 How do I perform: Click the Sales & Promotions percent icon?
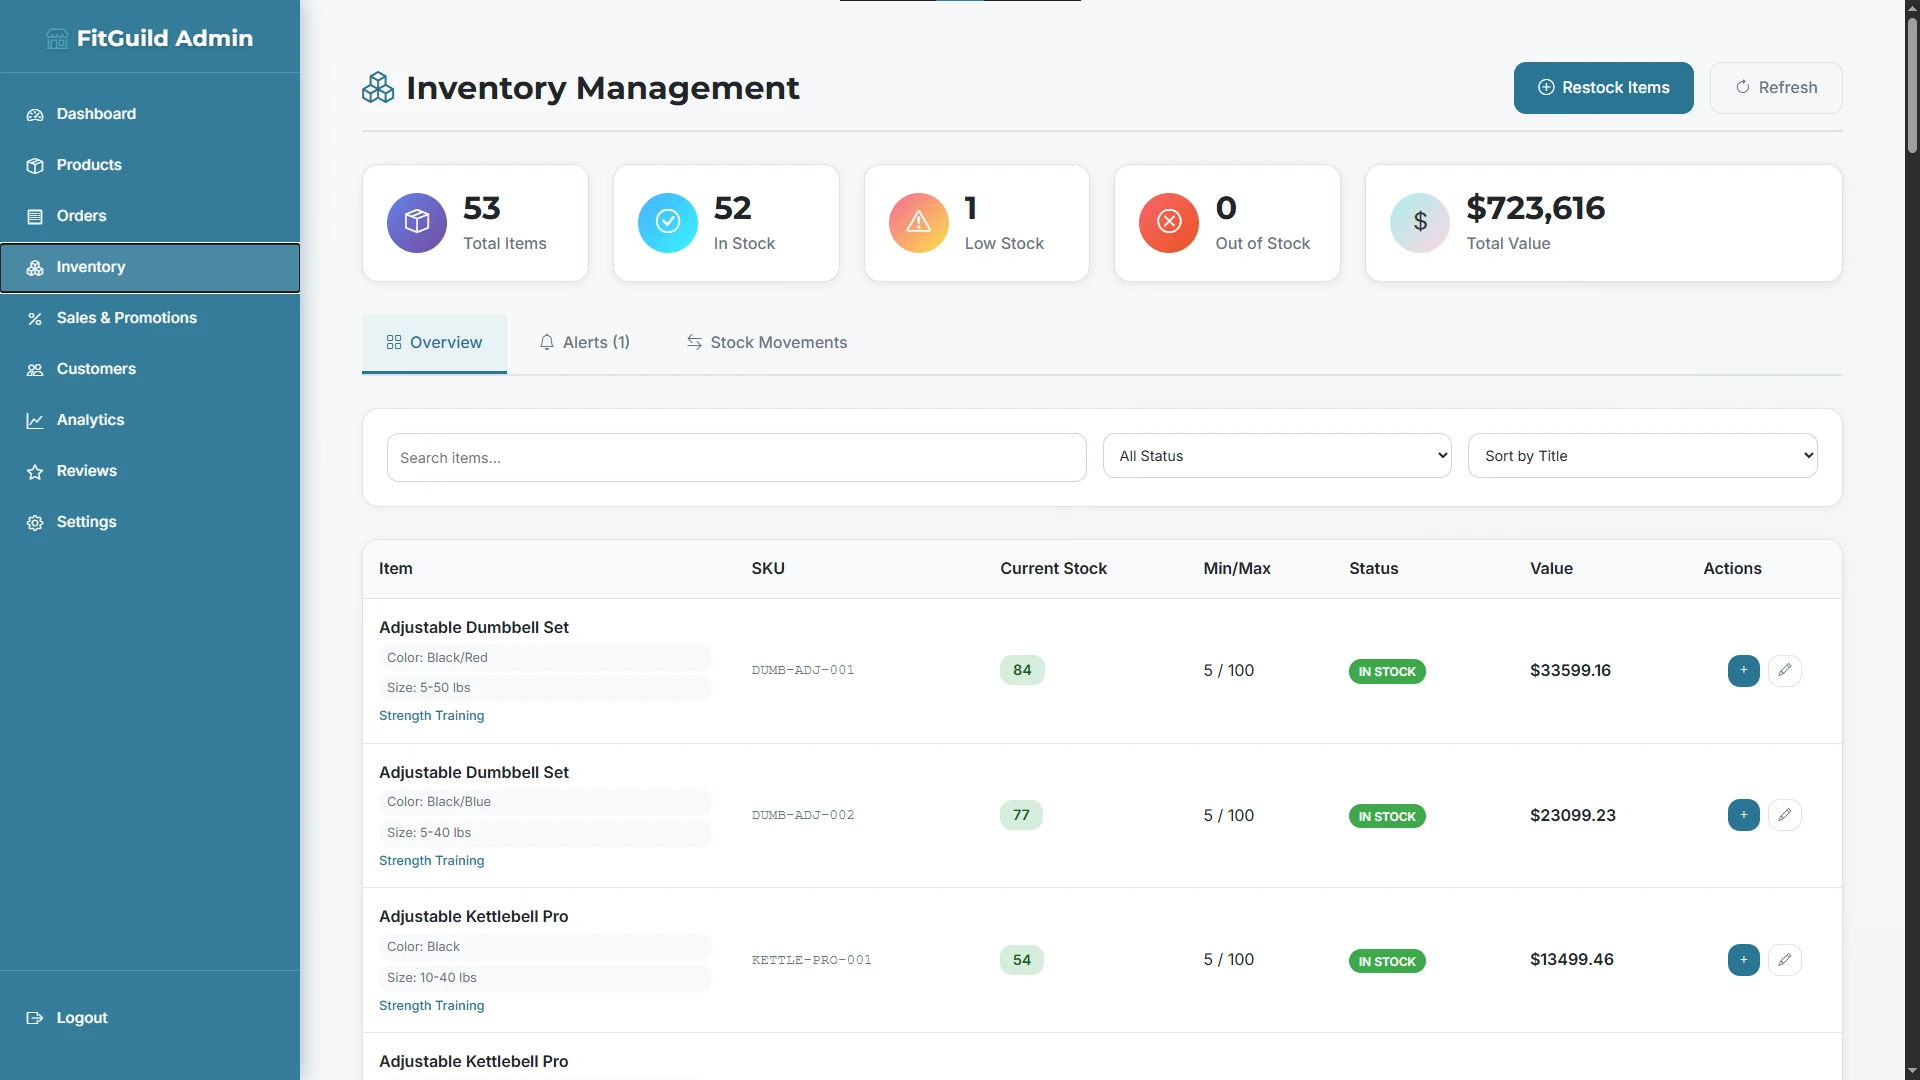click(x=35, y=319)
